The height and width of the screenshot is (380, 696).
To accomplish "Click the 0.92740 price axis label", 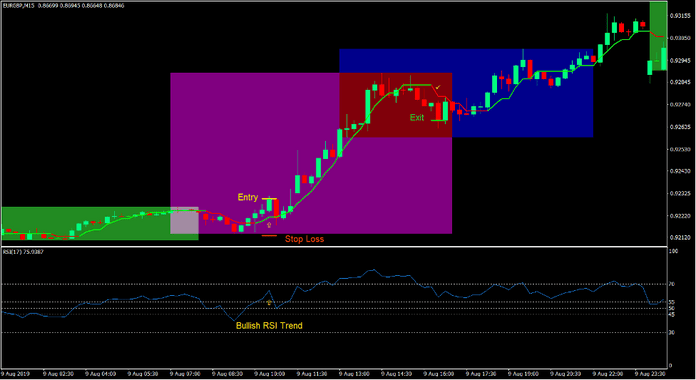I will 679,105.
